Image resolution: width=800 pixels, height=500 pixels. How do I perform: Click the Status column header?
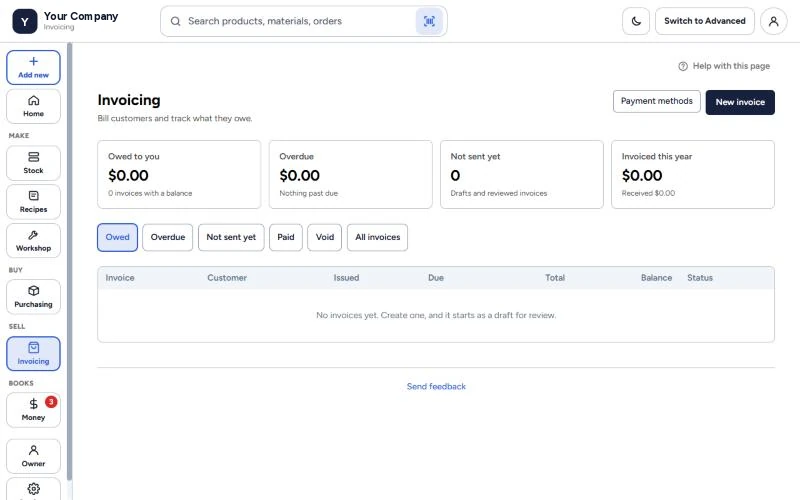[699, 278]
